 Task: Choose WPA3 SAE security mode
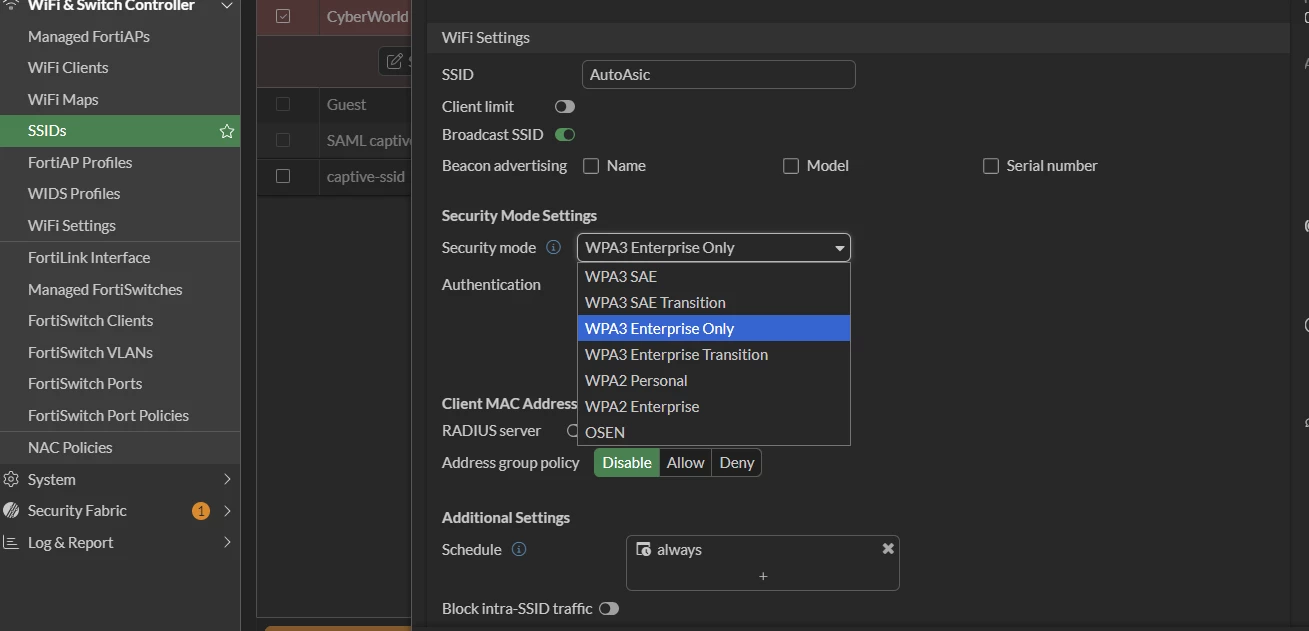pyautogui.click(x=714, y=276)
